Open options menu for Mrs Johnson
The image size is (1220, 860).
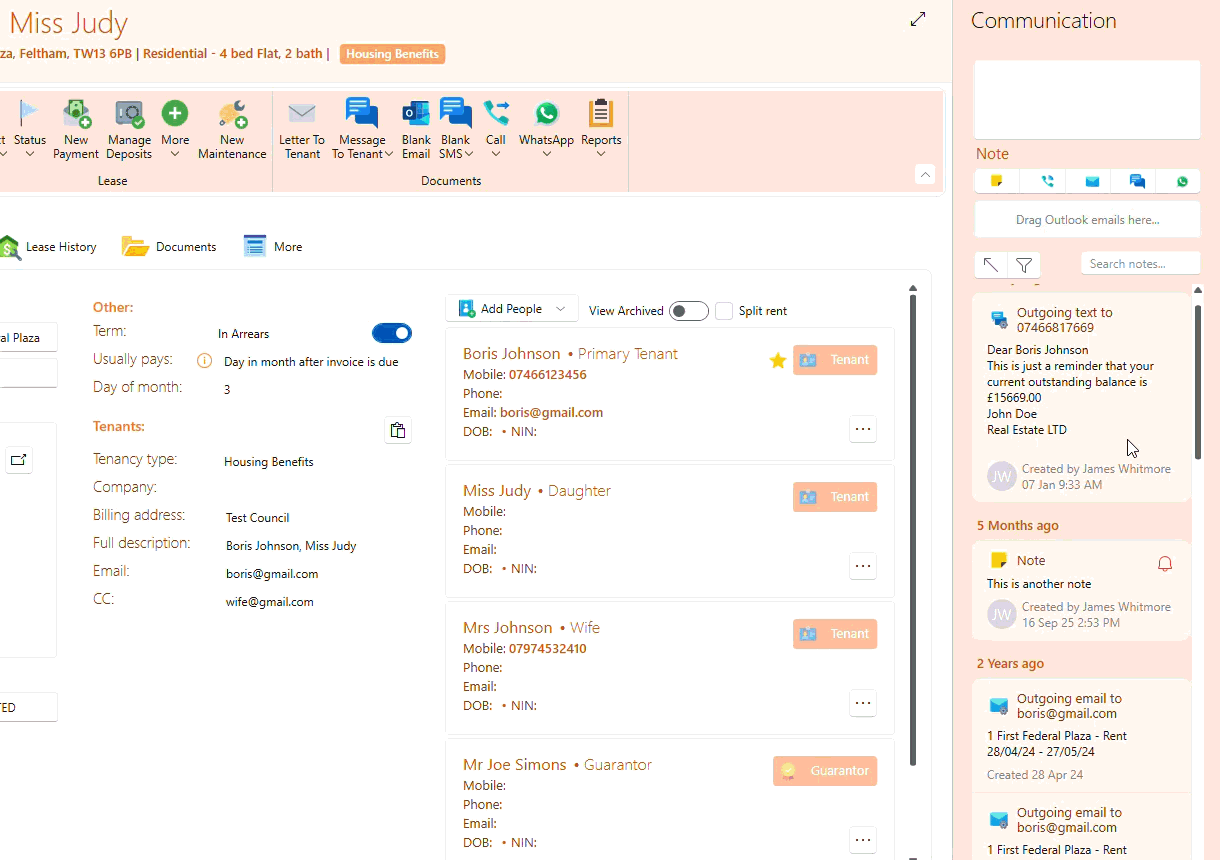[x=862, y=703]
